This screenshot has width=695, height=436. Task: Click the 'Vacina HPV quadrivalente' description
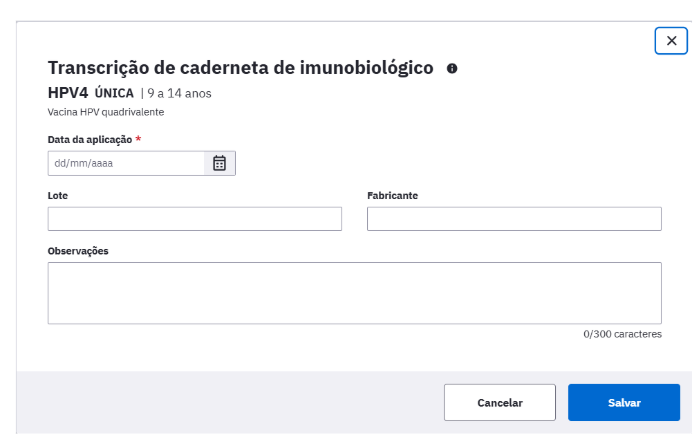coord(106,112)
